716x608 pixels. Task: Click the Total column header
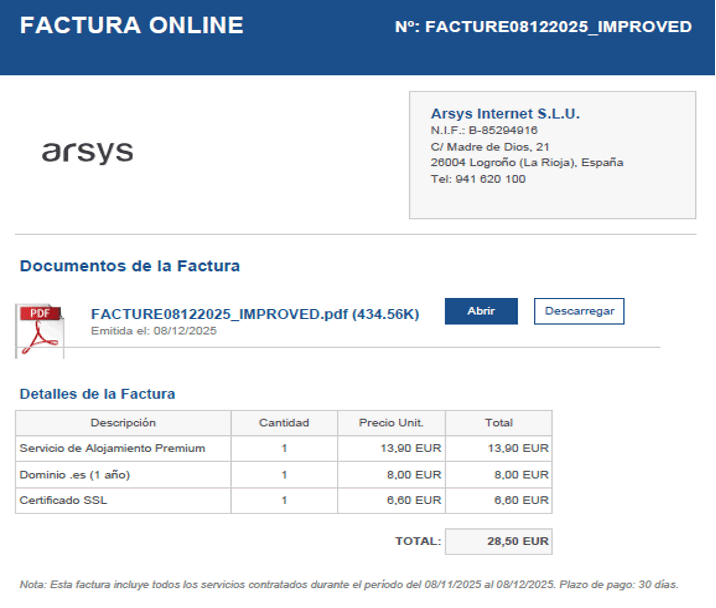(499, 423)
